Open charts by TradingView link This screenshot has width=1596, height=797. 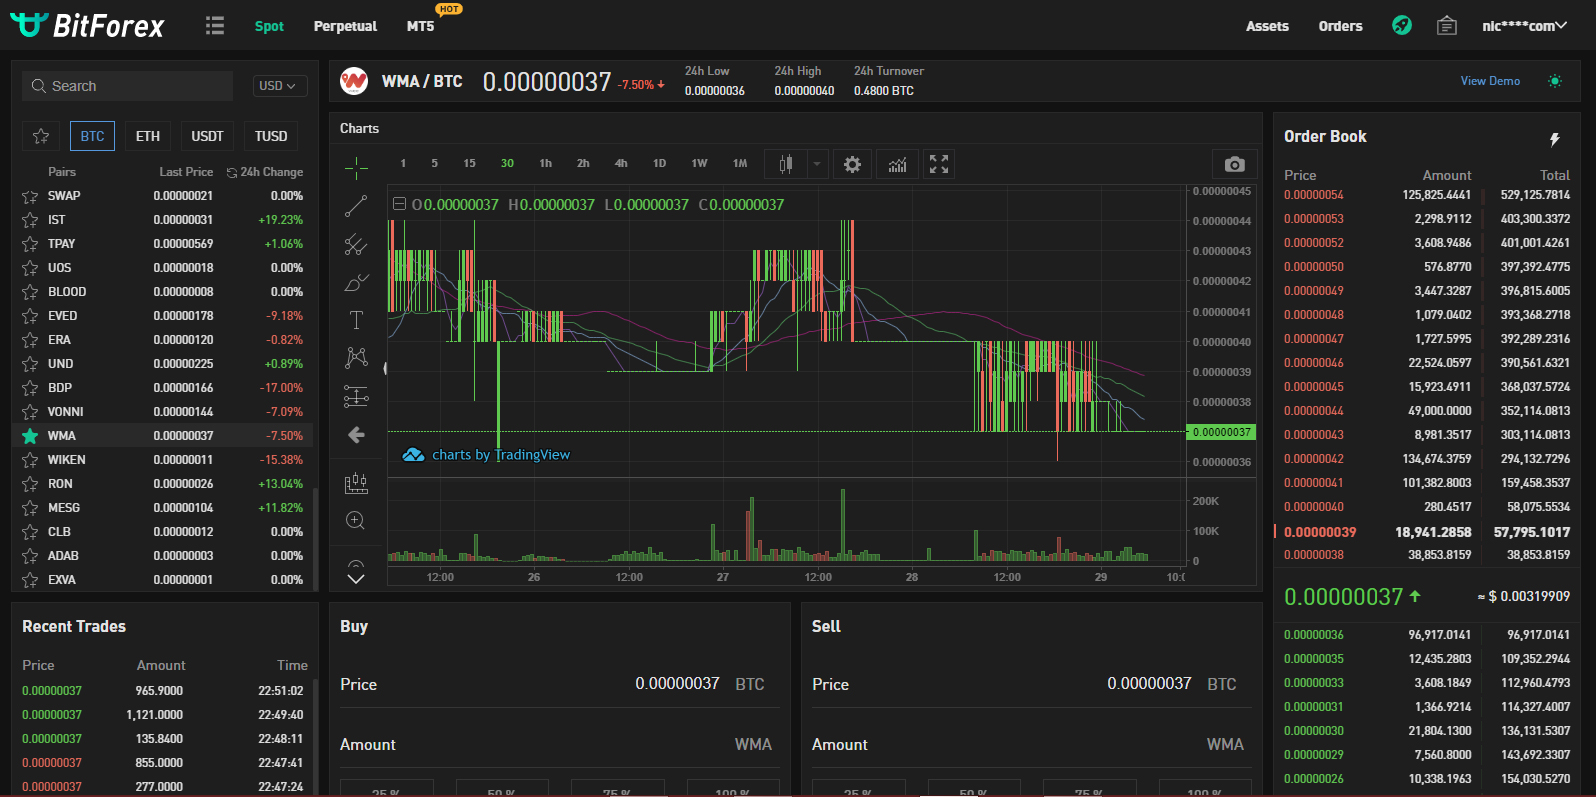[487, 455]
